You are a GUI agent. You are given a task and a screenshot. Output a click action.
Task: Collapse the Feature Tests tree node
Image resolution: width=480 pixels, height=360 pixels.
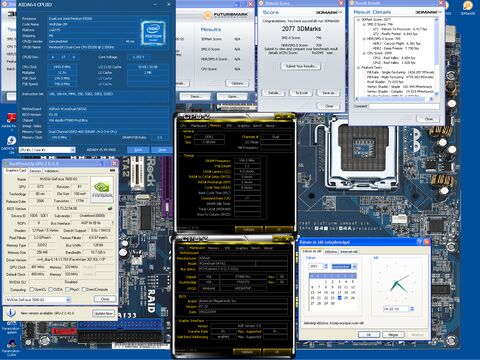pyautogui.click(x=359, y=67)
